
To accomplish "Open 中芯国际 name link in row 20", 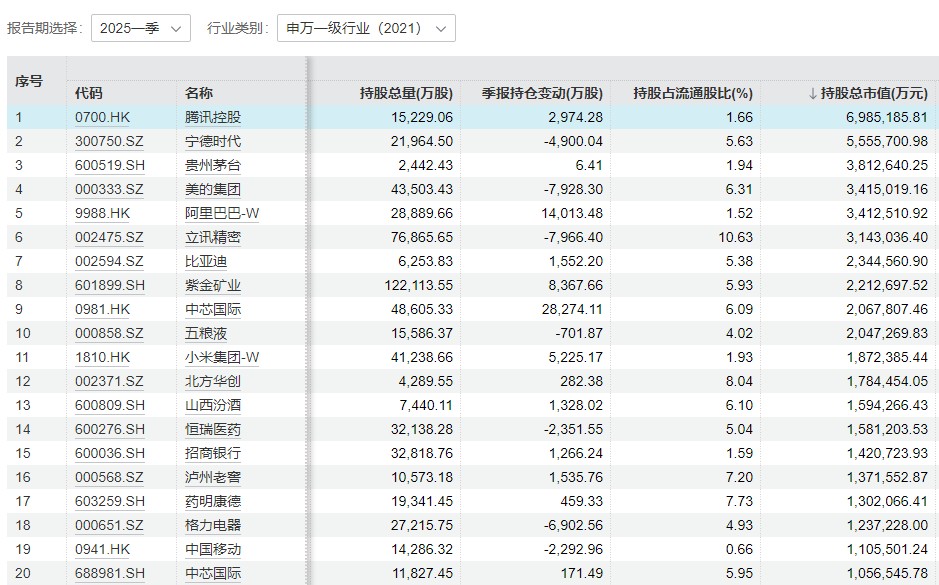I will tap(213, 572).
